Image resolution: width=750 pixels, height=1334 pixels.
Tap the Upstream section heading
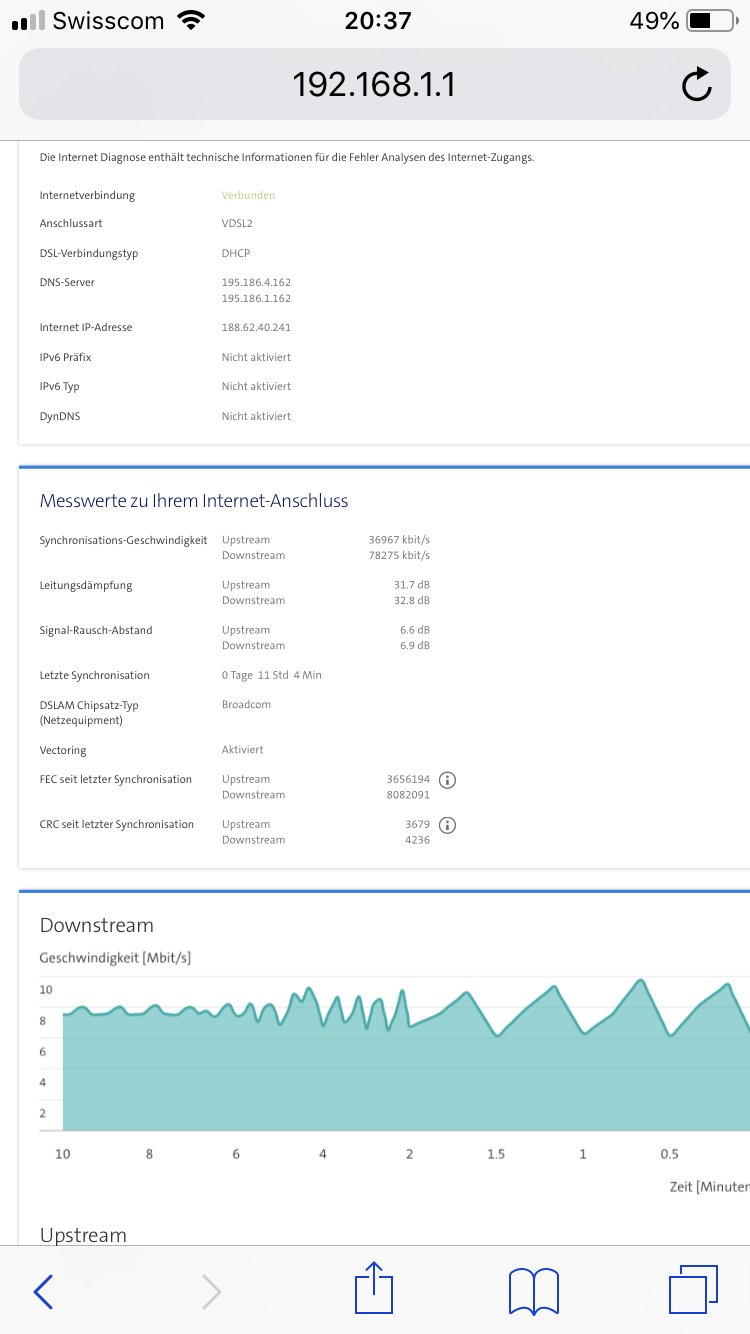point(83,1235)
